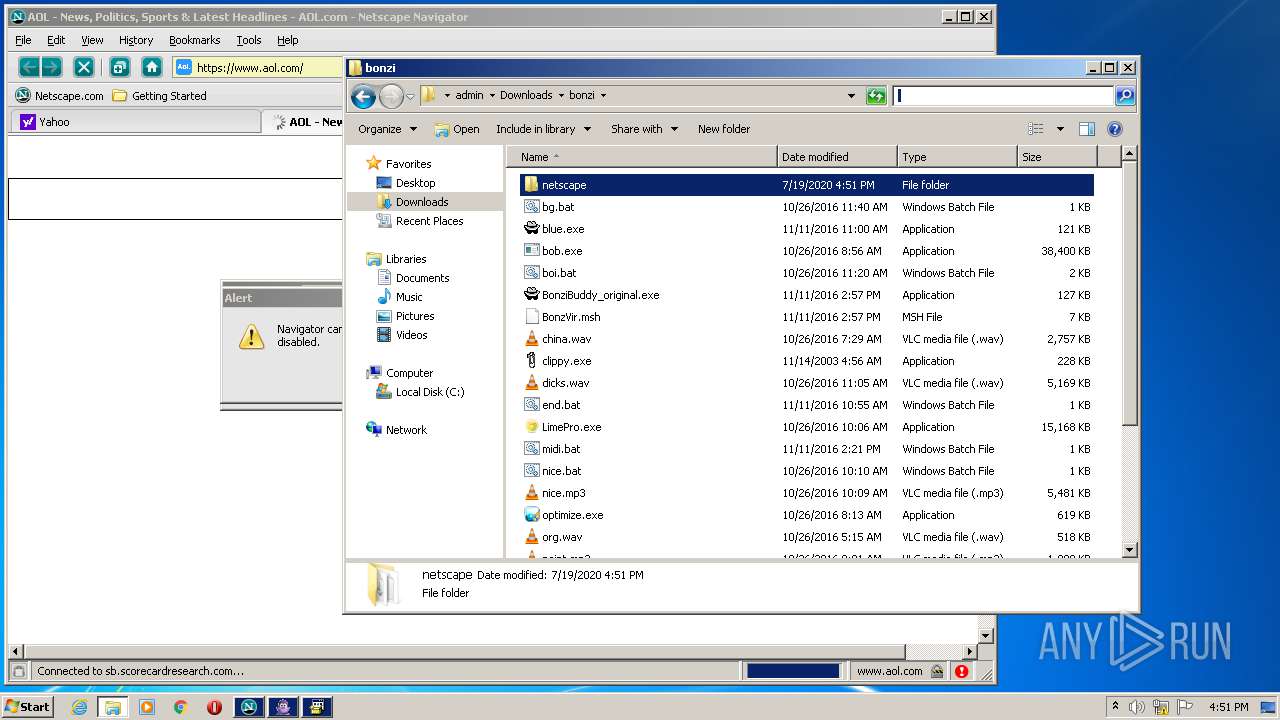The width and height of the screenshot is (1280, 720).
Task: Click the Open button in Explorer toolbar
Action: coord(457,129)
